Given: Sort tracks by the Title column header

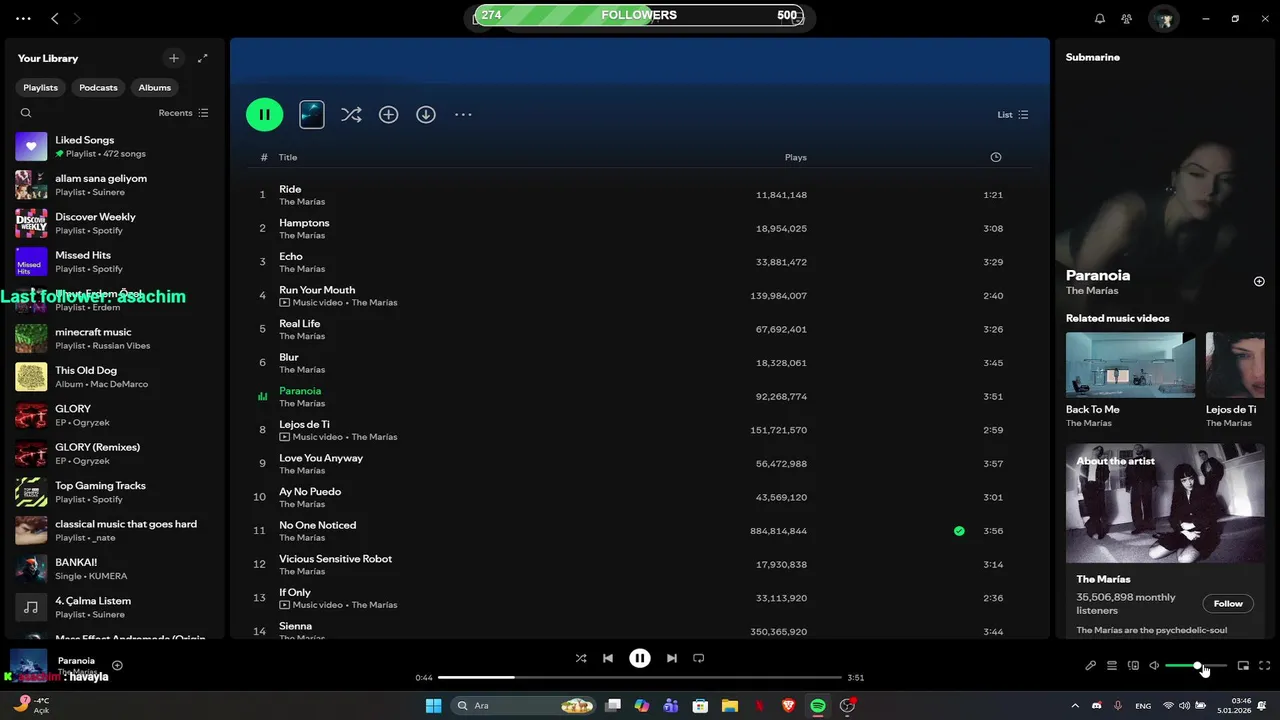Looking at the screenshot, I should [x=288, y=157].
